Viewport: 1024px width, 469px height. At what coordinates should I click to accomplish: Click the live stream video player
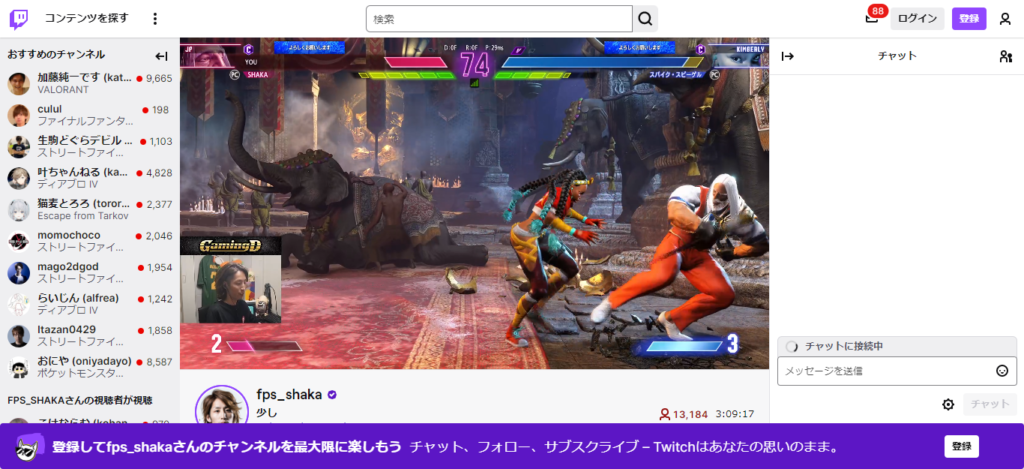[475, 203]
